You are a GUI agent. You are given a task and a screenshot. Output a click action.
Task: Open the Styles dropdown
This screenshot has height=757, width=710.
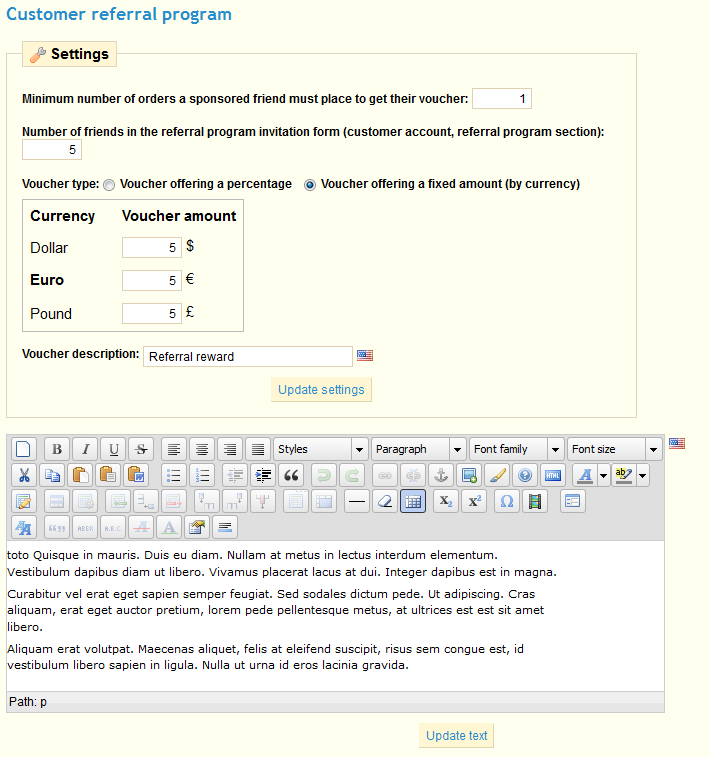(x=320, y=449)
